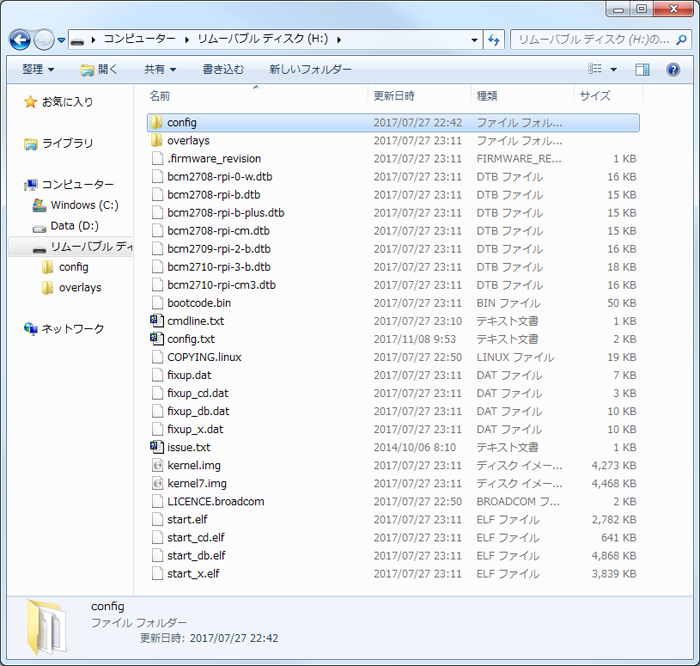Select the file bcm2708-rpi-b.dtb
This screenshot has width=700, height=666.
(x=214, y=195)
